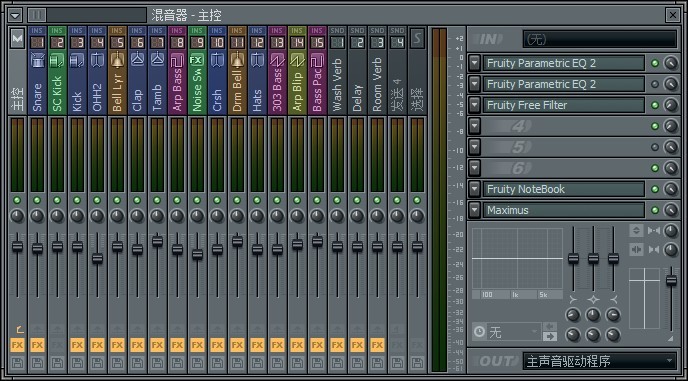Click the 303 Bass saw-wave icon

(277, 61)
